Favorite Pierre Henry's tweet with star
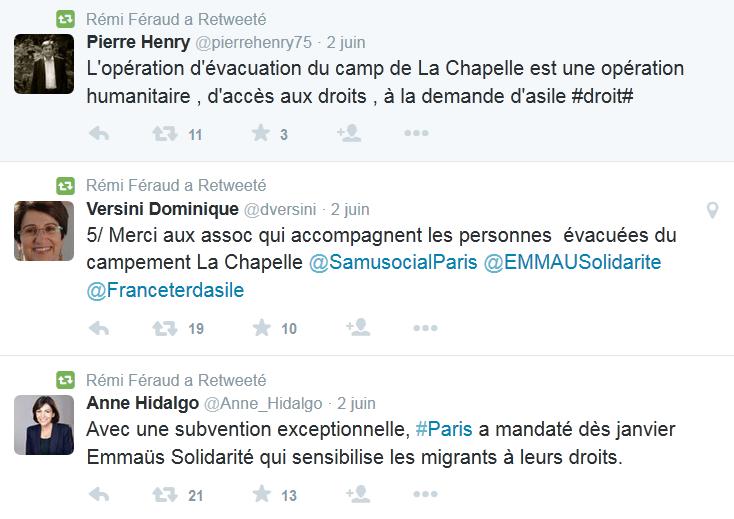Viewport: 734px width, 519px height. 261,133
